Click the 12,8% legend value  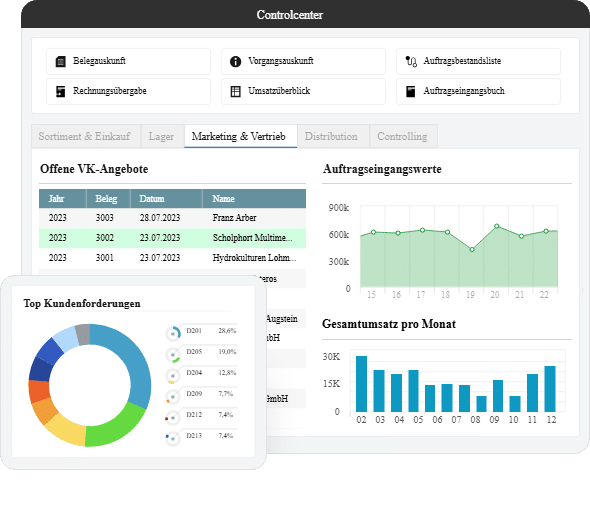tap(227, 373)
